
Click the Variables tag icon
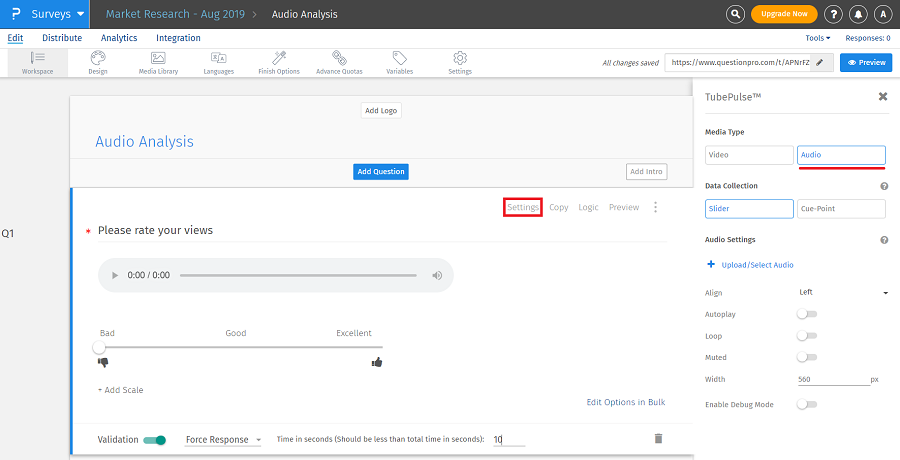399,59
